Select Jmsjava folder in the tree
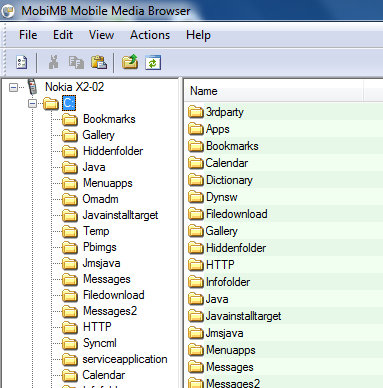 pos(101,263)
